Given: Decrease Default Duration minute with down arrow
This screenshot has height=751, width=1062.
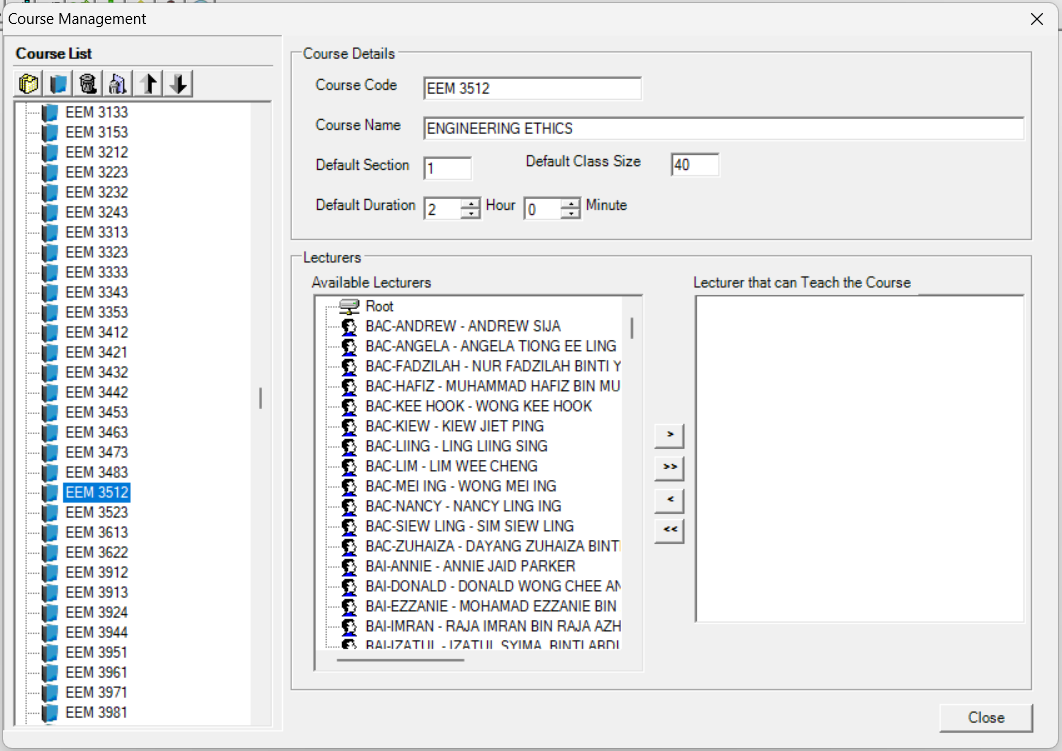Looking at the screenshot, I should 570,213.
